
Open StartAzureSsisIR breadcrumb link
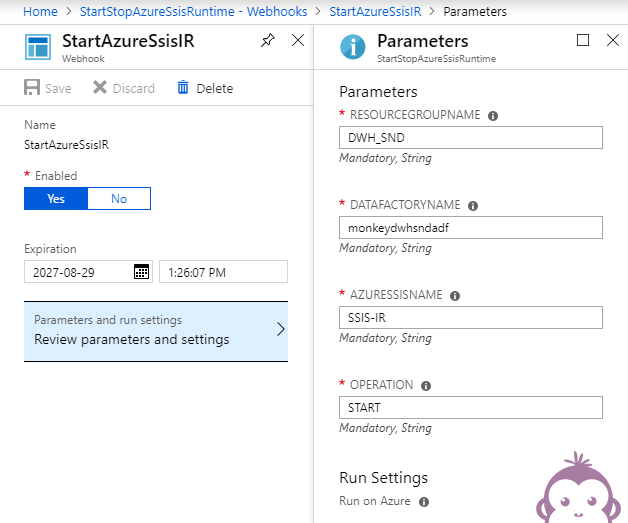click(x=375, y=11)
